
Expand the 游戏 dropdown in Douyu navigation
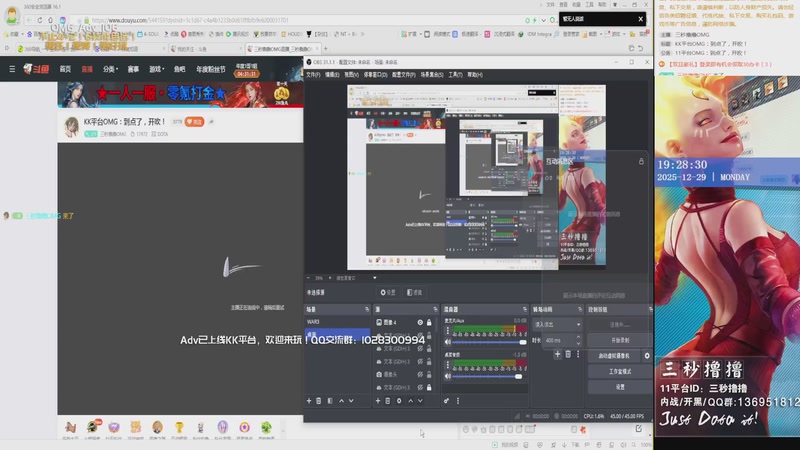(156, 69)
